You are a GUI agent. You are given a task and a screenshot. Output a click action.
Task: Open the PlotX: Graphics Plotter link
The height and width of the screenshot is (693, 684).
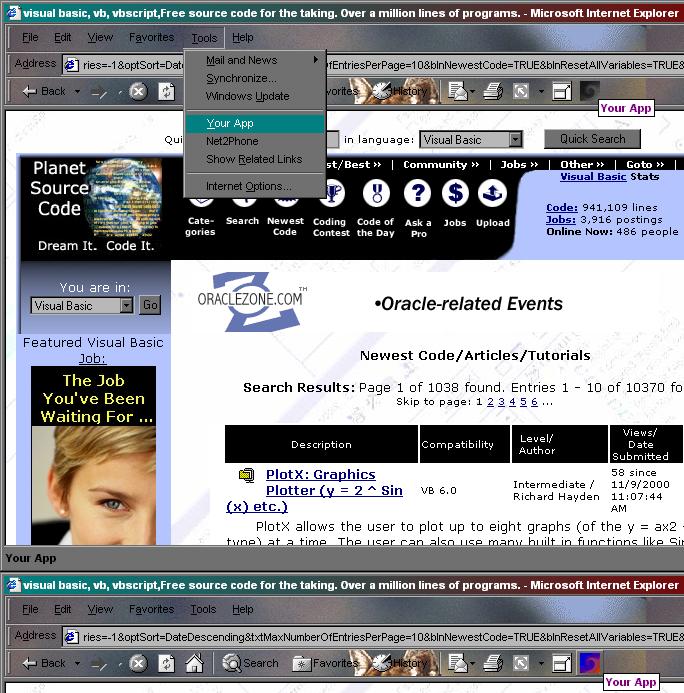point(314,490)
